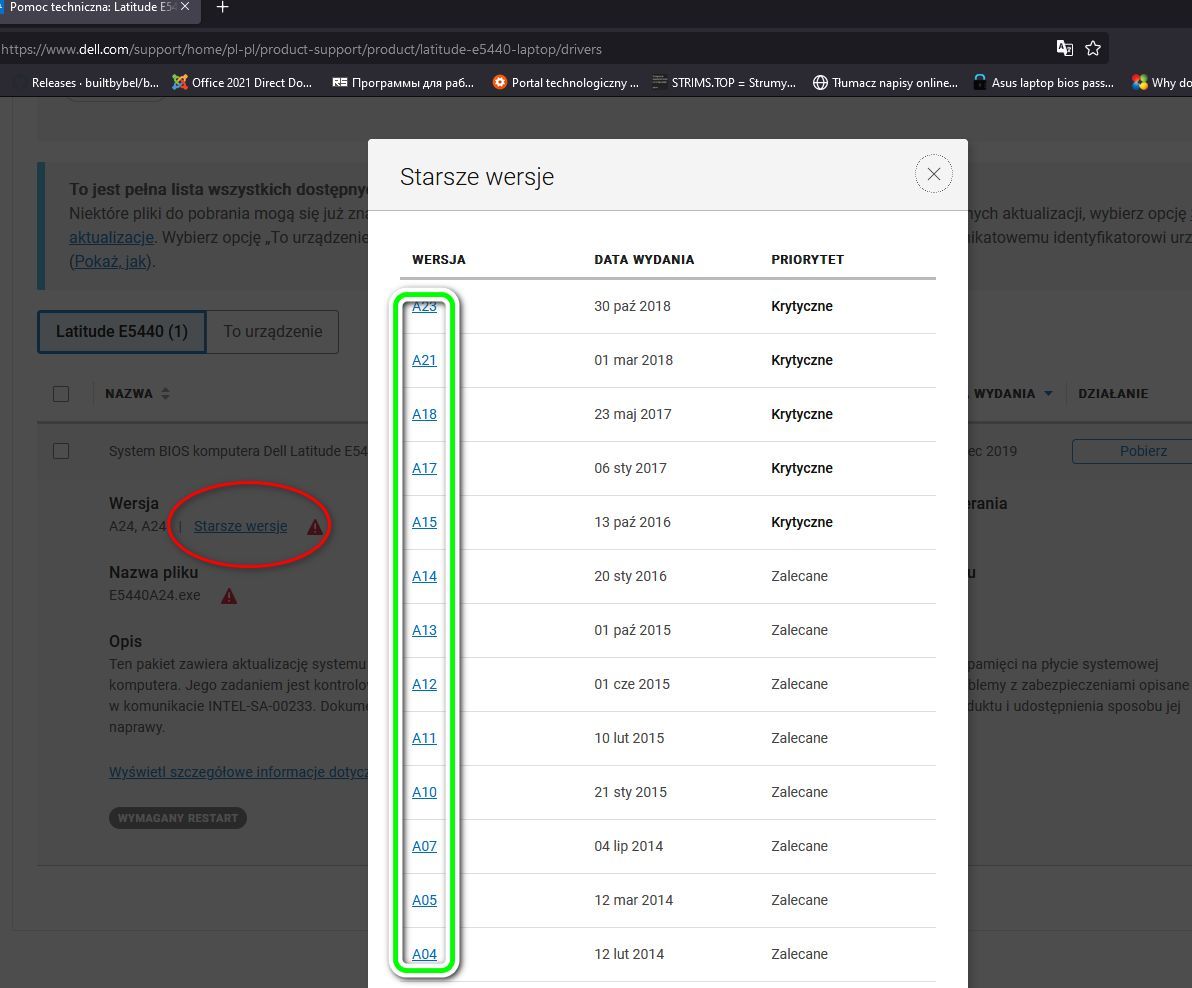Click the Starsze wersje dialog title
Image resolution: width=1192 pixels, height=988 pixels.
click(x=477, y=176)
